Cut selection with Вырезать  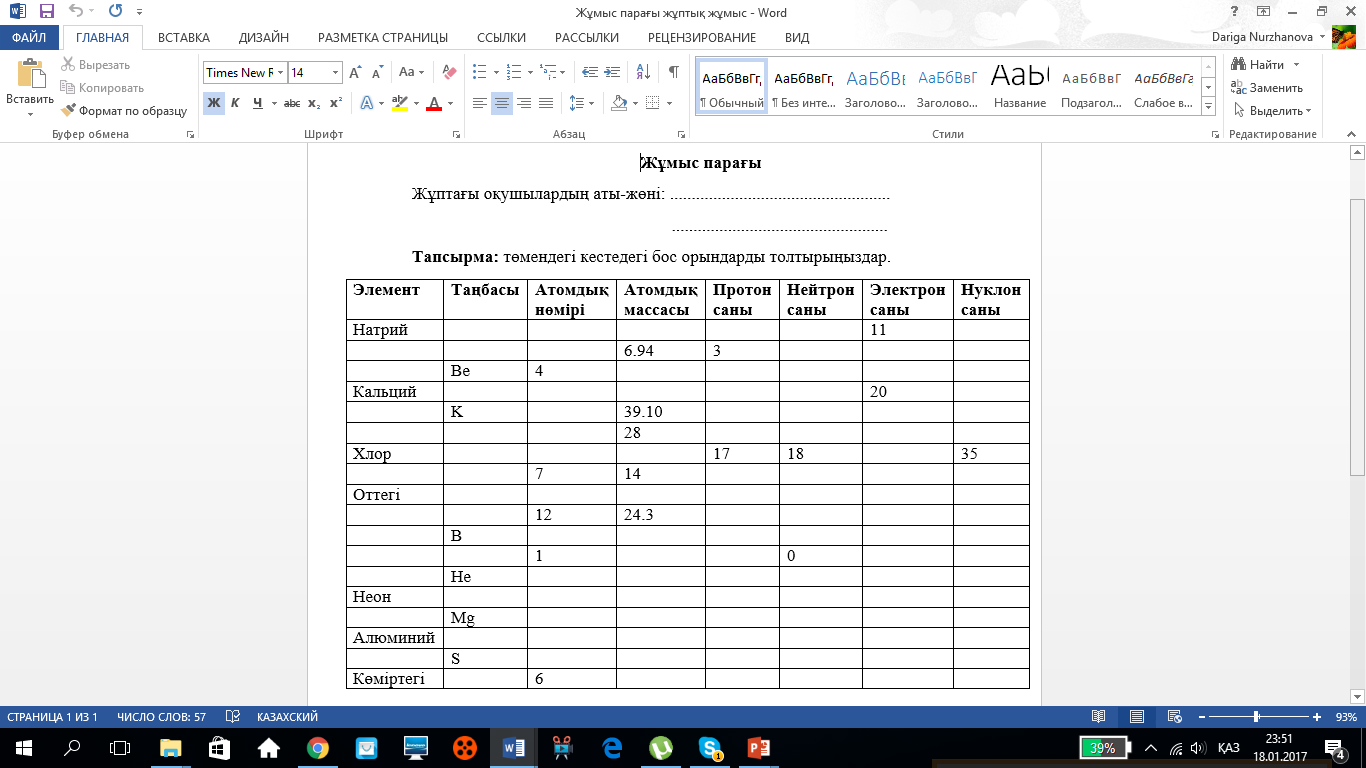click(96, 65)
